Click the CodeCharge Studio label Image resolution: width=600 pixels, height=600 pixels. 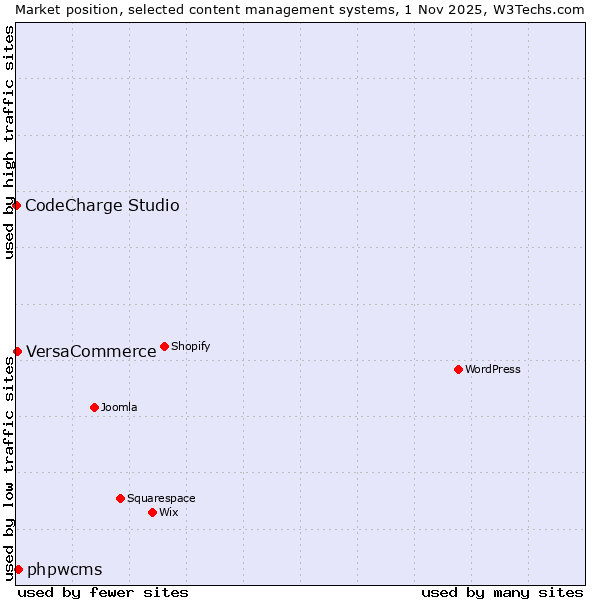(102, 205)
